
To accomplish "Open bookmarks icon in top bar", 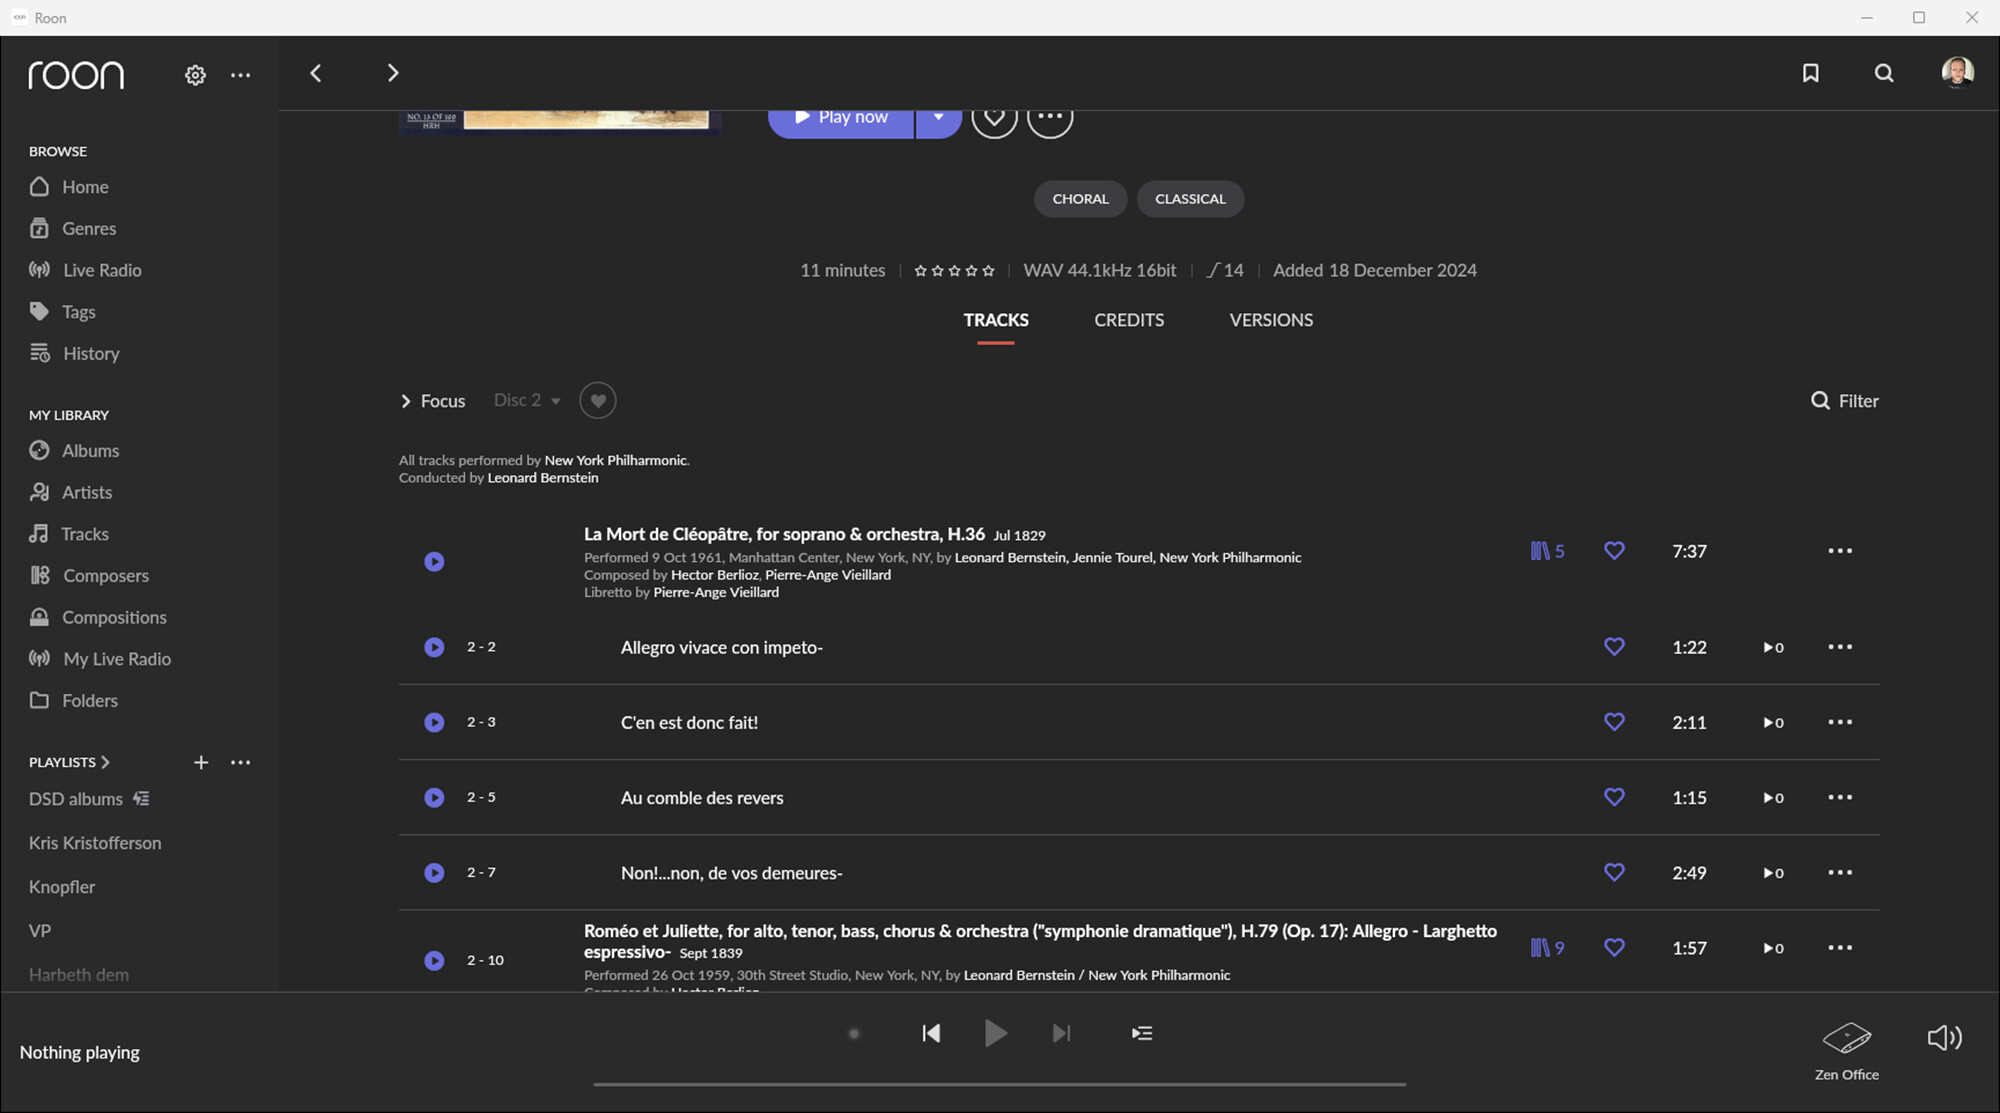I will 1811,73.
